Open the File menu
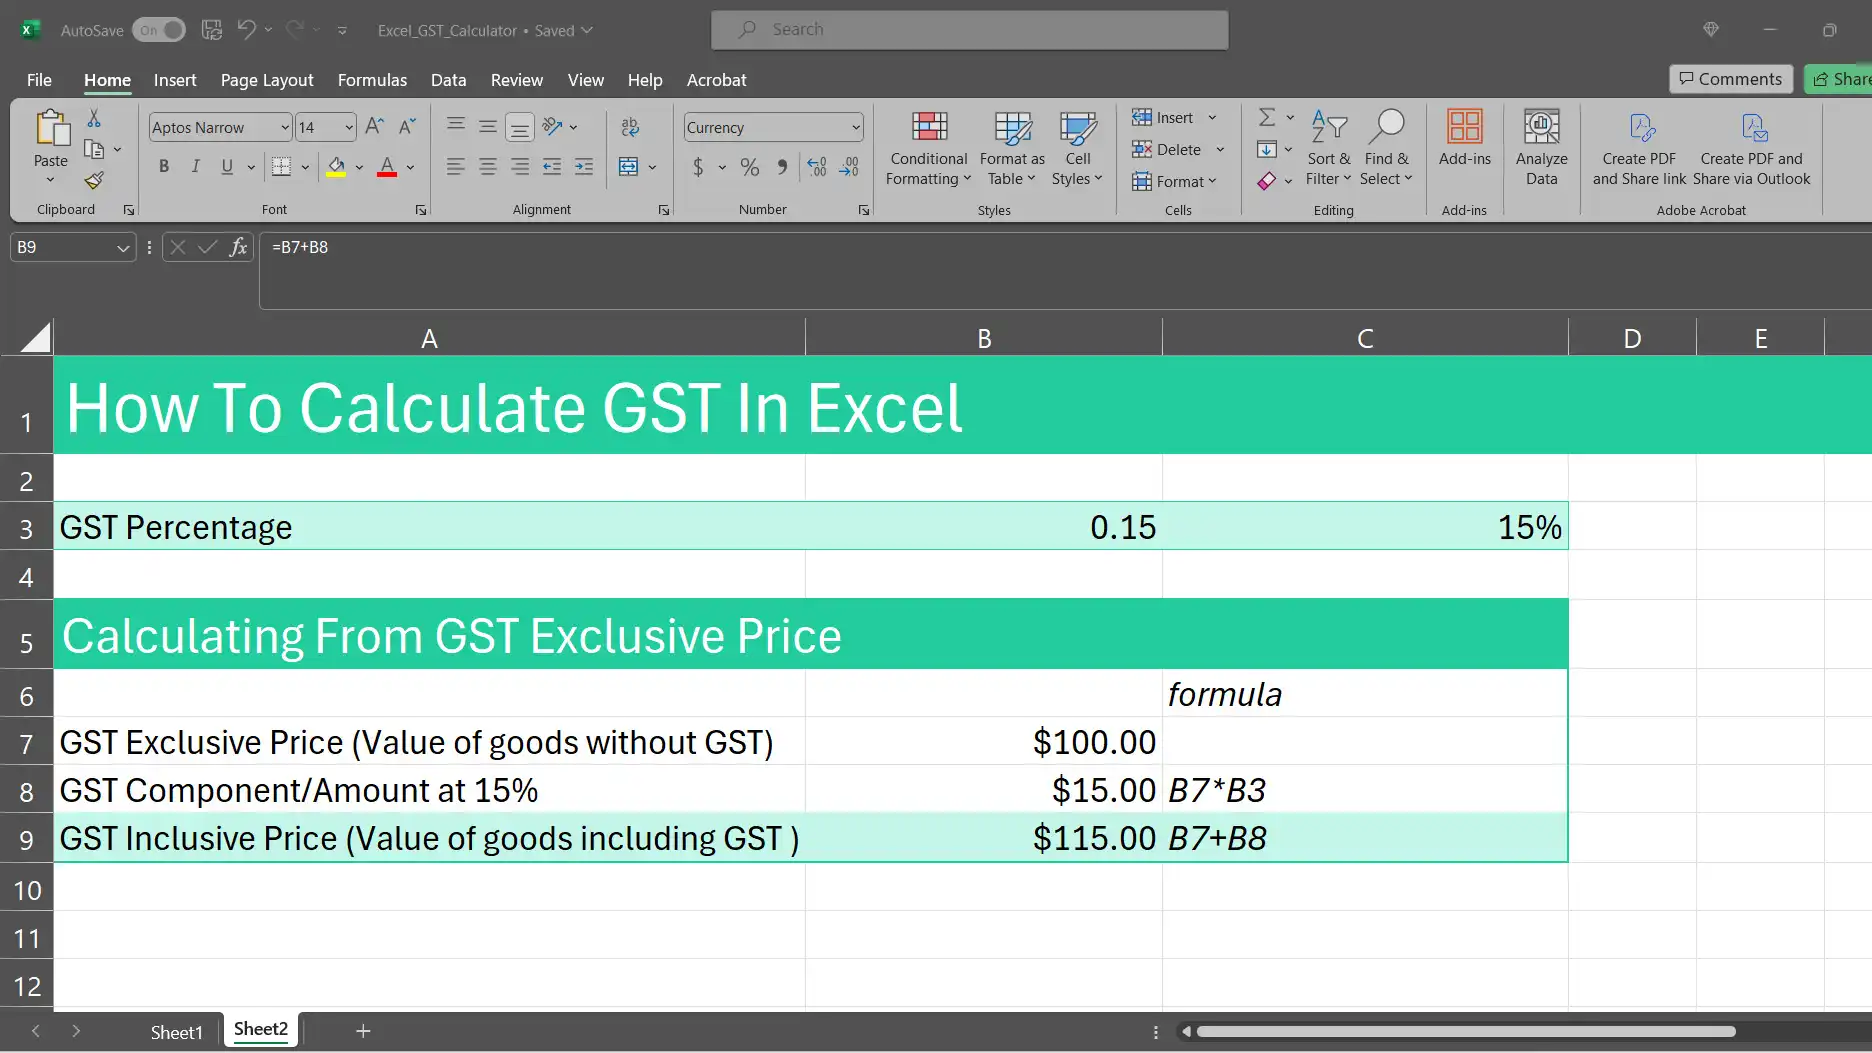Screen dimensions: 1872x1053 pyautogui.click(x=39, y=80)
